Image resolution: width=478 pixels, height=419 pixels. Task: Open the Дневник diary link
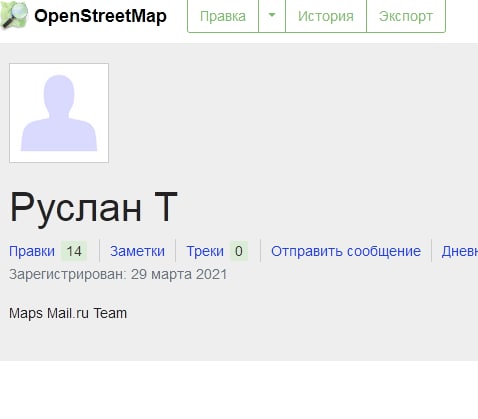coord(460,251)
